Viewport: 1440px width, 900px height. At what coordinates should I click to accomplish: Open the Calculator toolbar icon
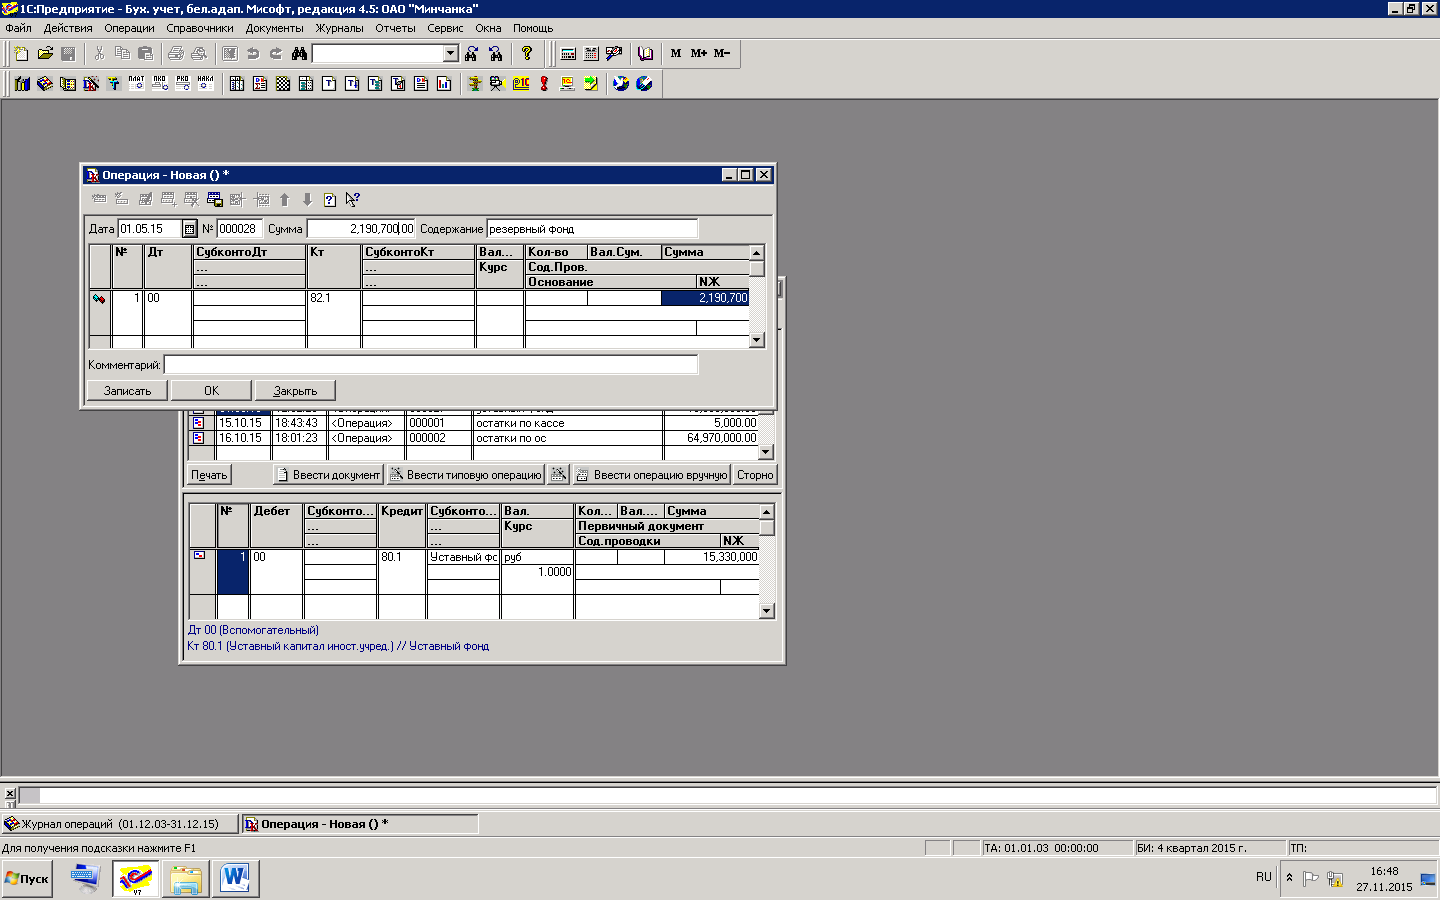tap(568, 53)
